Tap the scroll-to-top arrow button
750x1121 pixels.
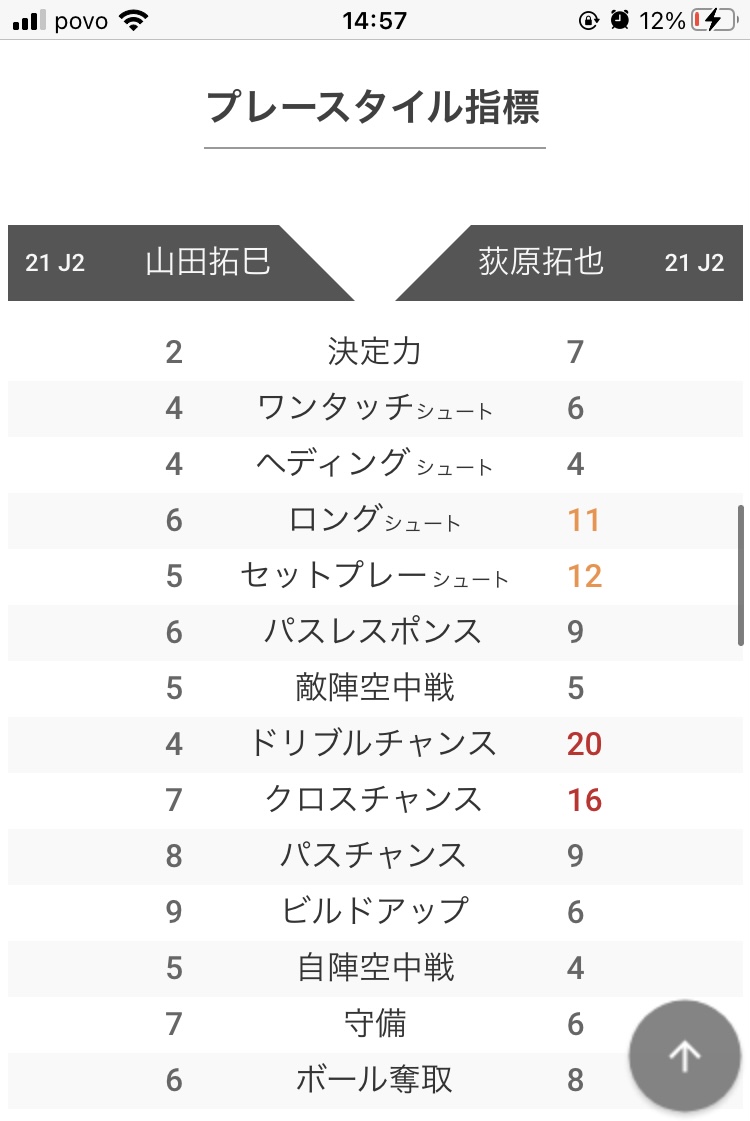pyautogui.click(x=685, y=1056)
